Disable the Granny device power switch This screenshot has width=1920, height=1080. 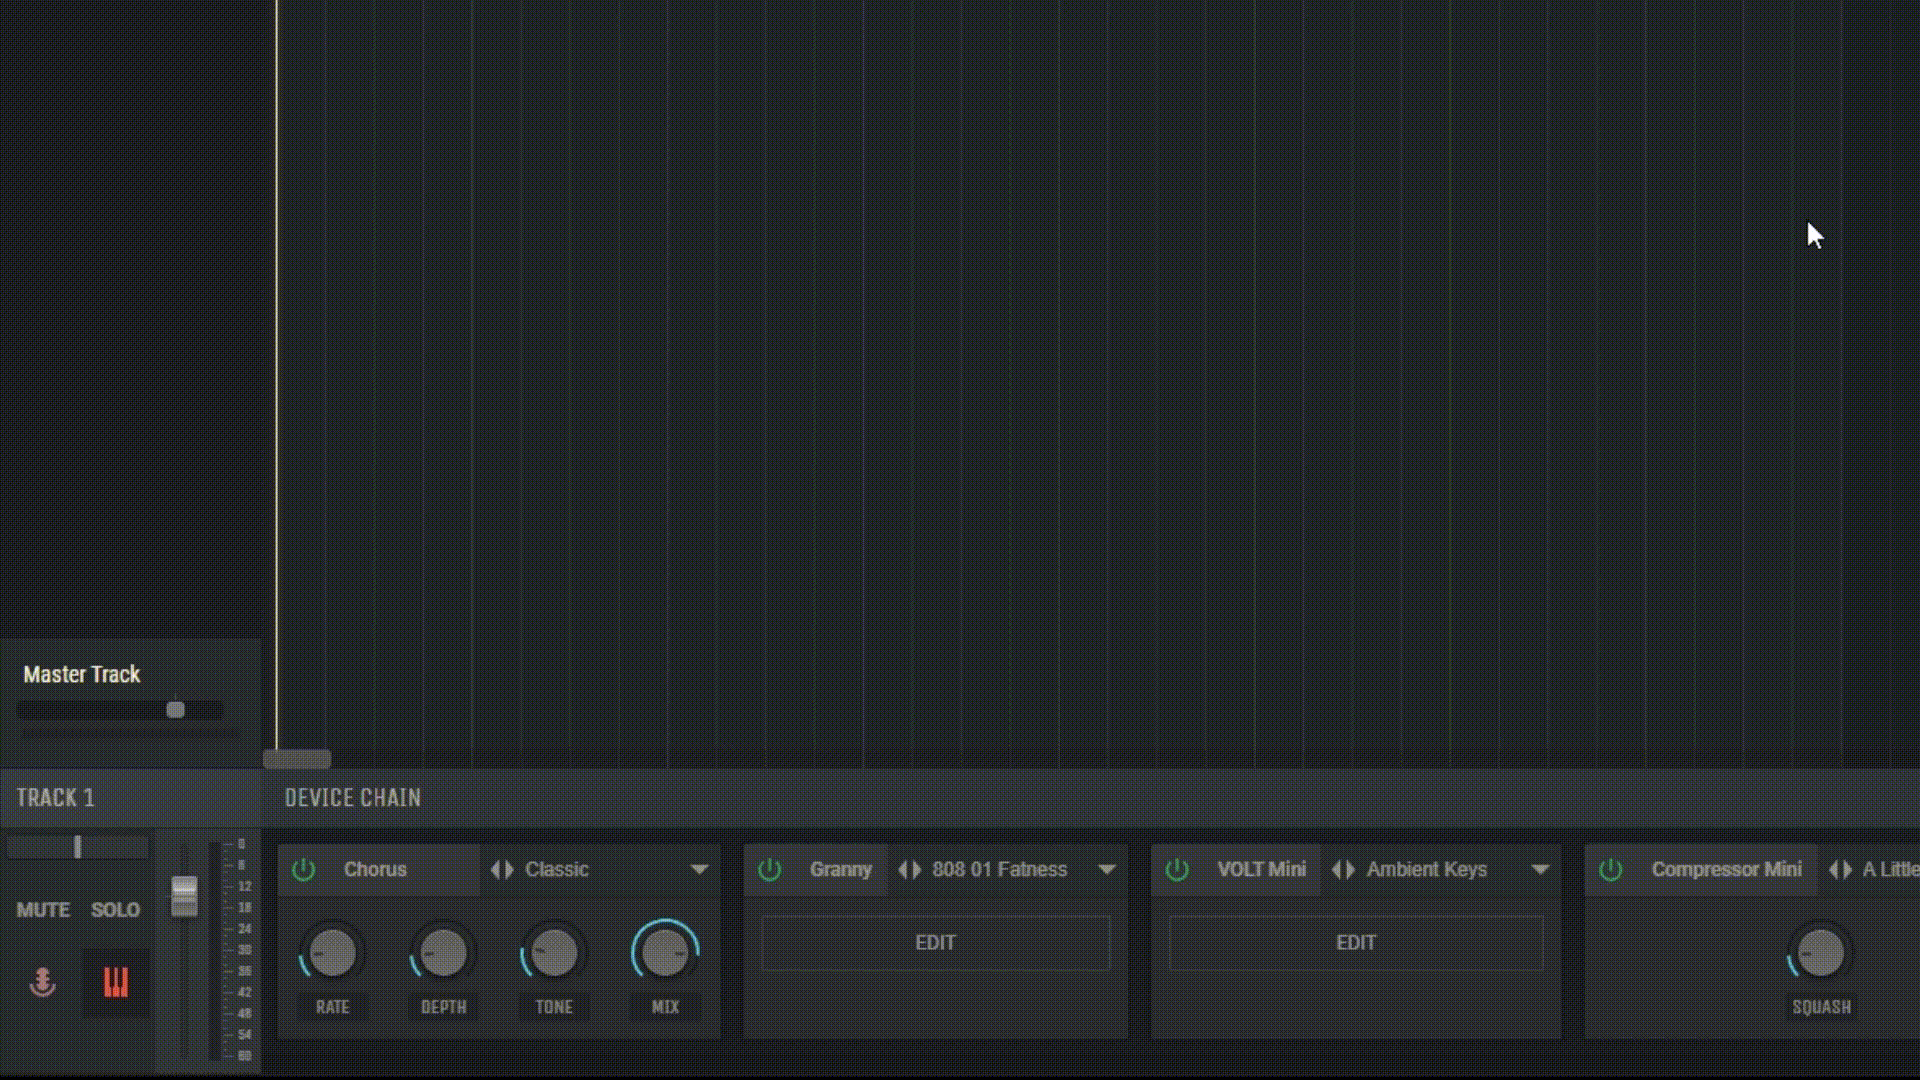coord(769,870)
